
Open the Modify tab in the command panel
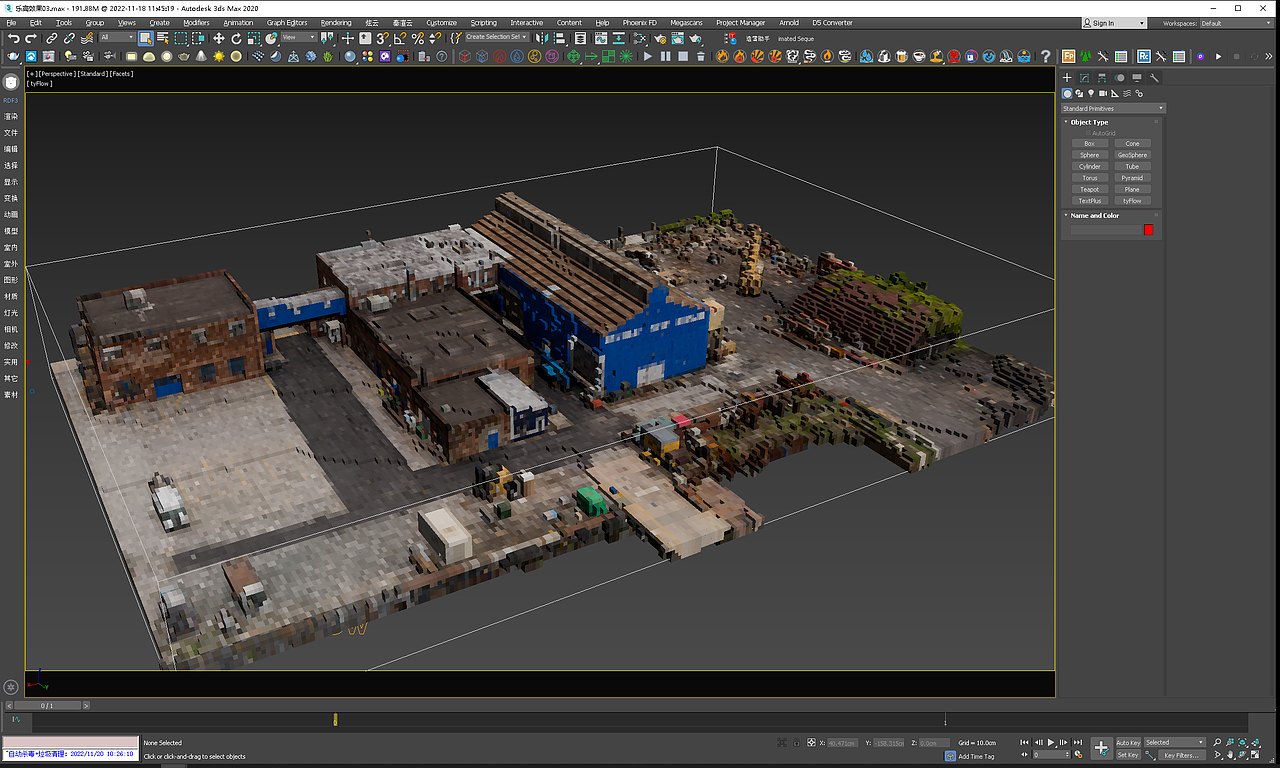coord(1084,78)
